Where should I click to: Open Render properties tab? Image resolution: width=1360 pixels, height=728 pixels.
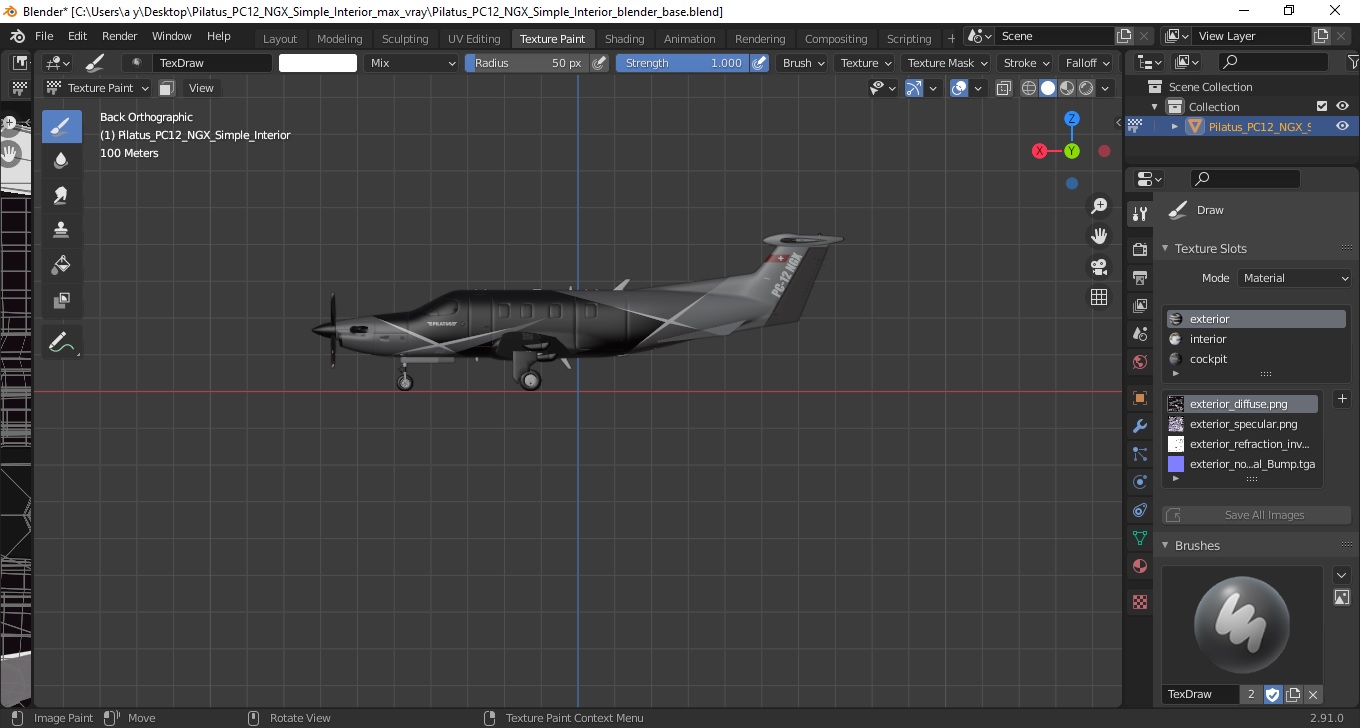(1139, 249)
